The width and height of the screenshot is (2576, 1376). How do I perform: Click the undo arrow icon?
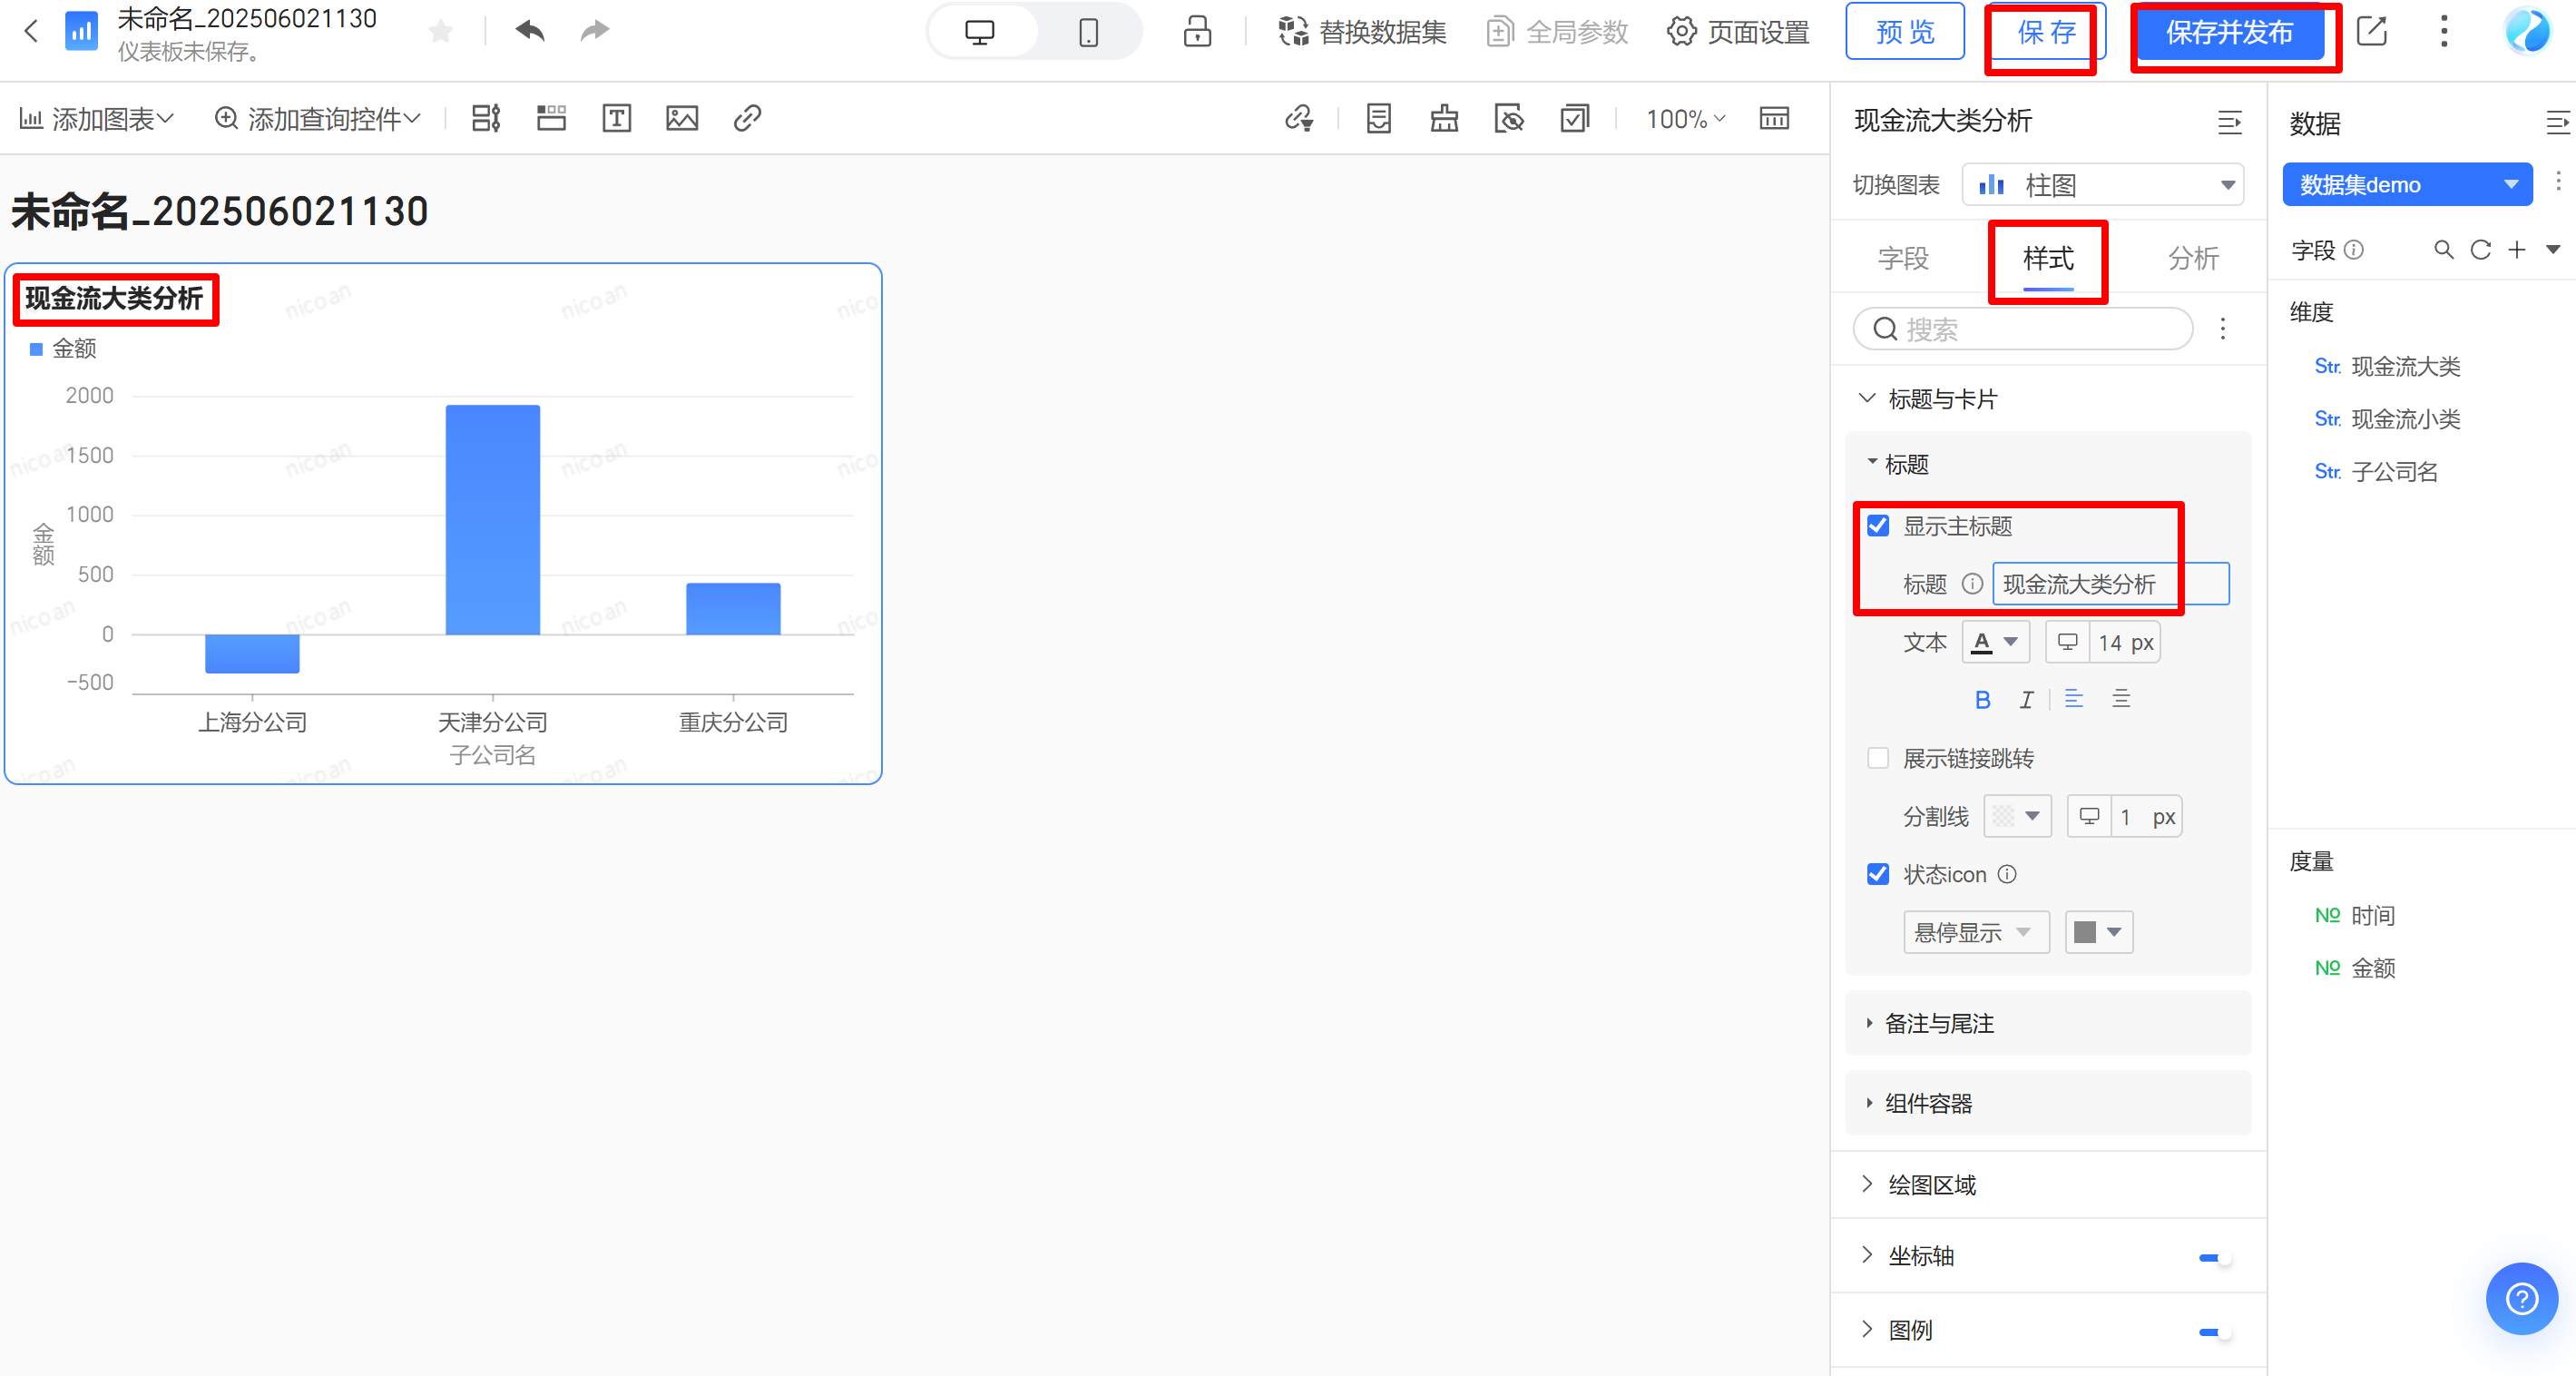(x=529, y=31)
